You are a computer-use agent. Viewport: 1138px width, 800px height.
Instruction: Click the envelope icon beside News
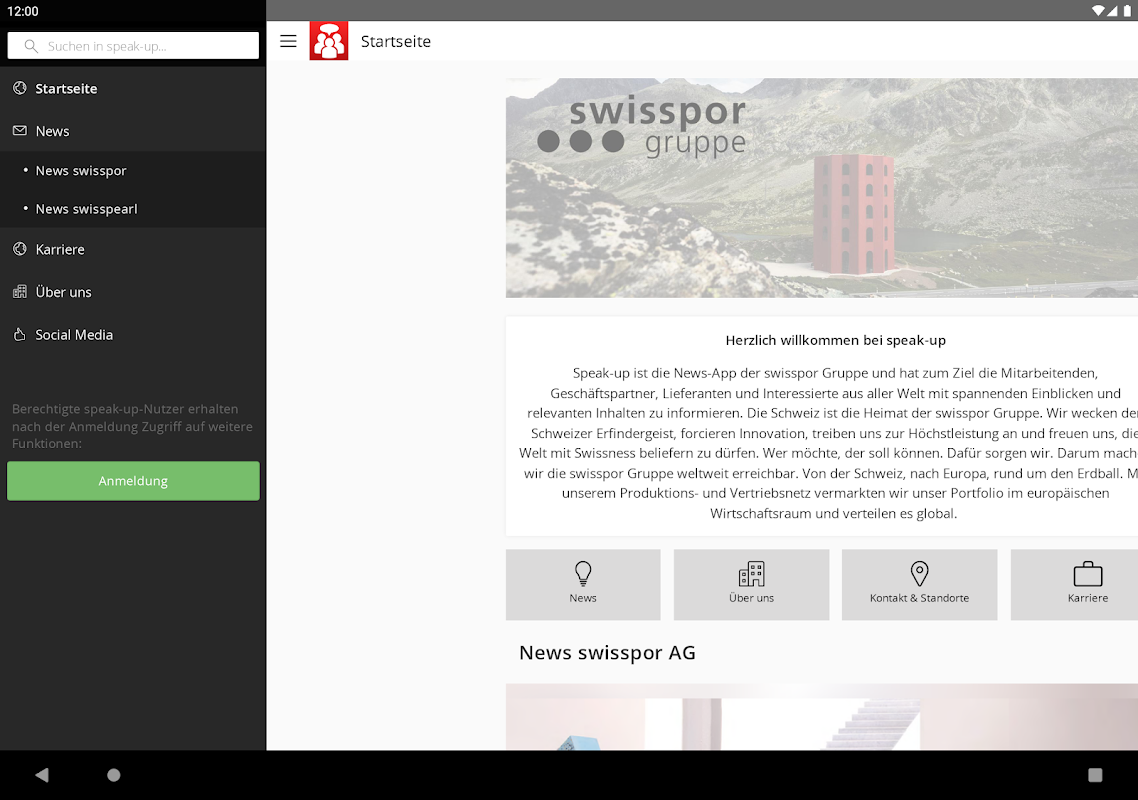[20, 131]
